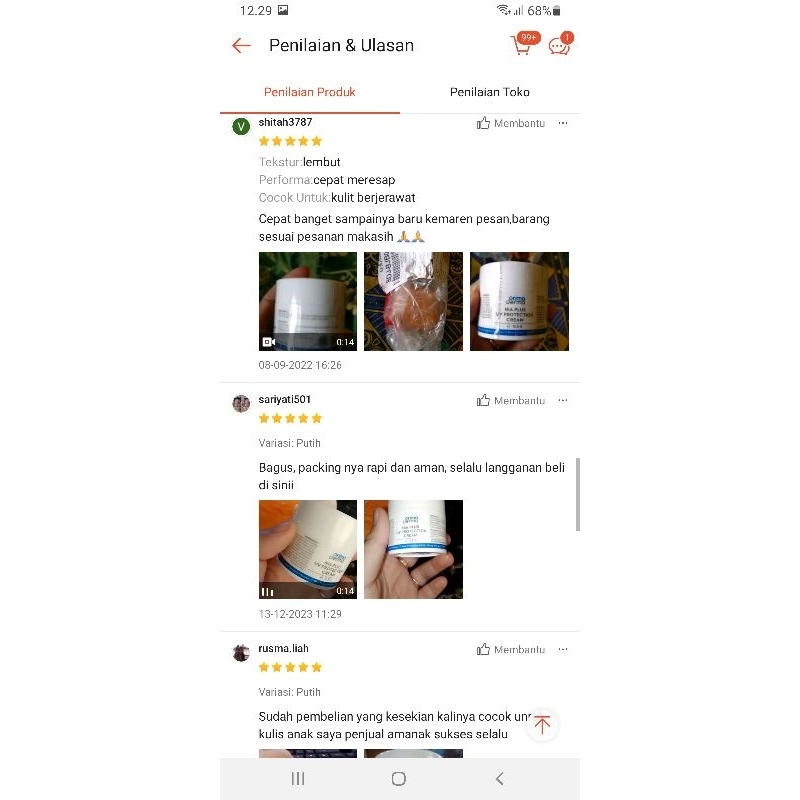The width and height of the screenshot is (800, 800).
Task: Open sariyati501's hand-holding jar photo
Action: click(x=413, y=549)
